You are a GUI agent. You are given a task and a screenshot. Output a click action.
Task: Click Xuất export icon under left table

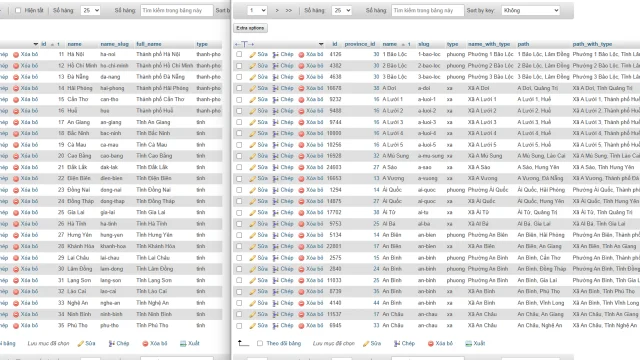(183, 344)
